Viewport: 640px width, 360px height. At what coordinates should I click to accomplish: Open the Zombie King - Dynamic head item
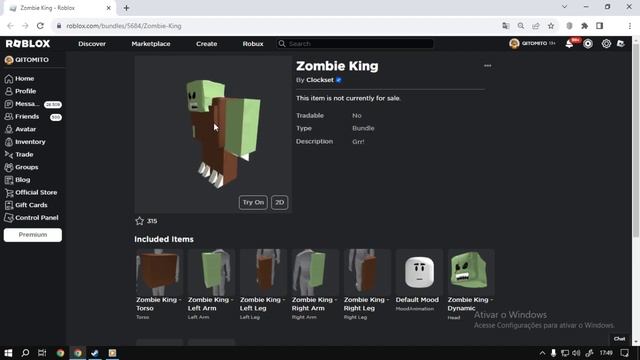471,284
